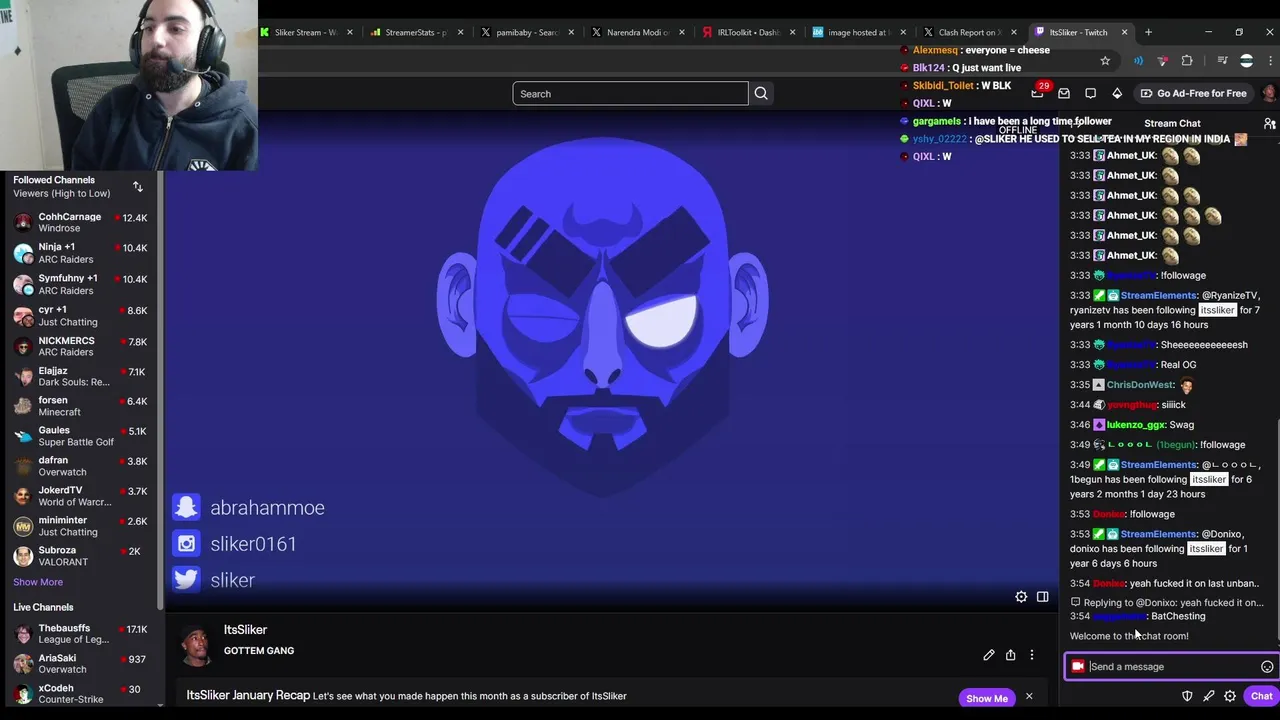Bookmark the page with the star icon

coord(1105,61)
